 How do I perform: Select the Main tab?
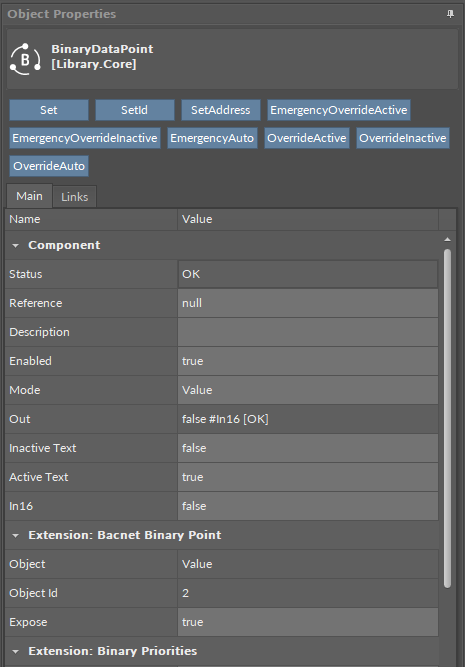[x=29, y=196]
